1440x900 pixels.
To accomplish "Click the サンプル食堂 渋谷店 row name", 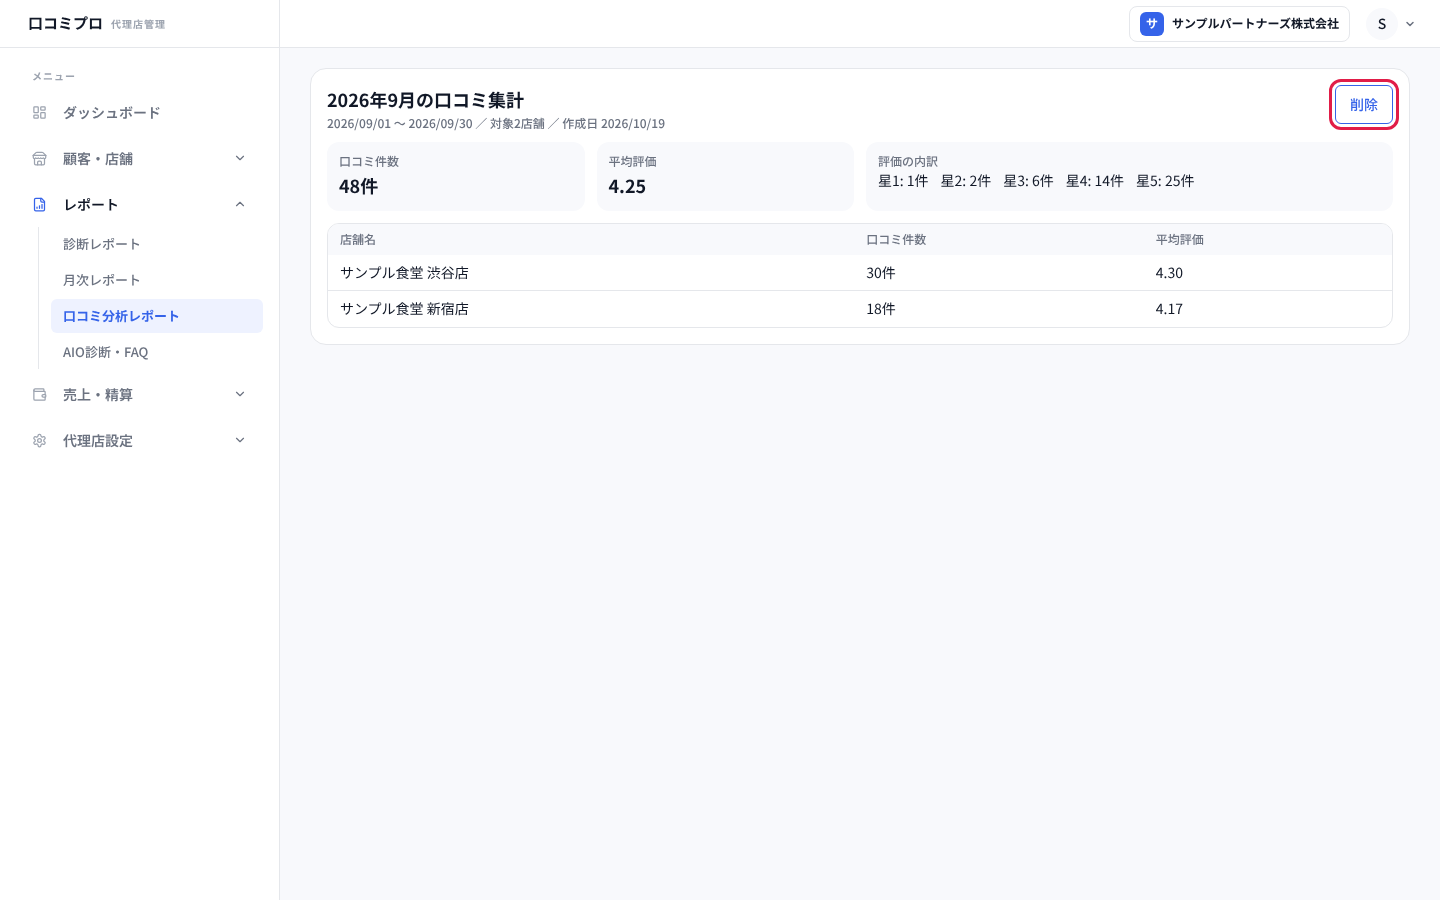I will pos(404,273).
